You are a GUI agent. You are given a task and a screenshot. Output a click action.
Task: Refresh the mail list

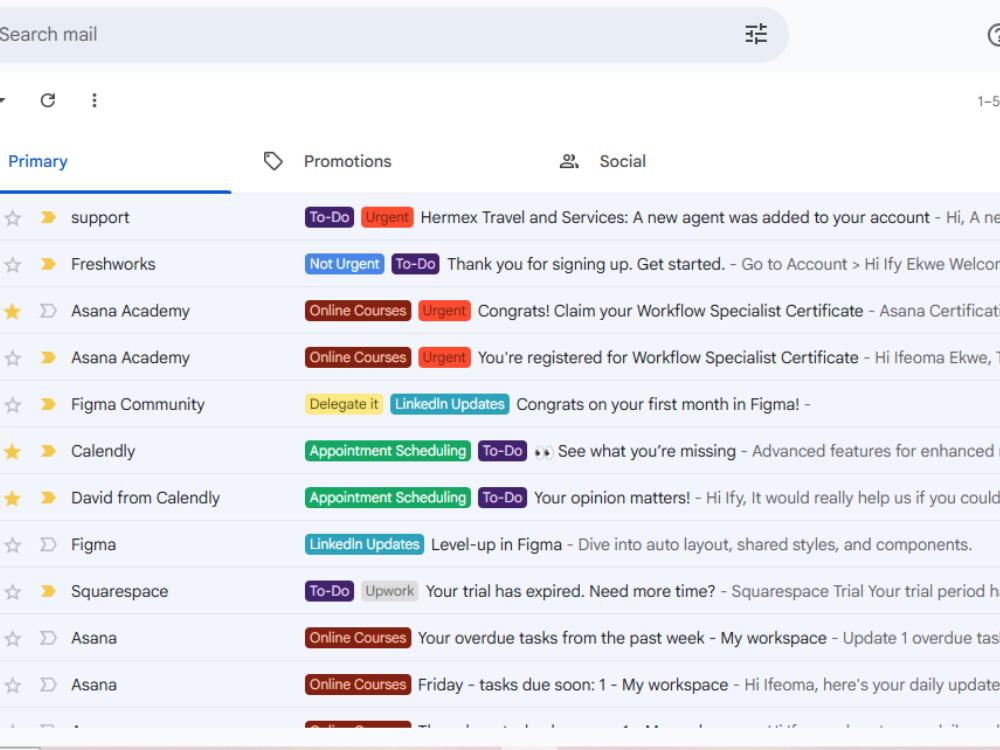[48, 100]
